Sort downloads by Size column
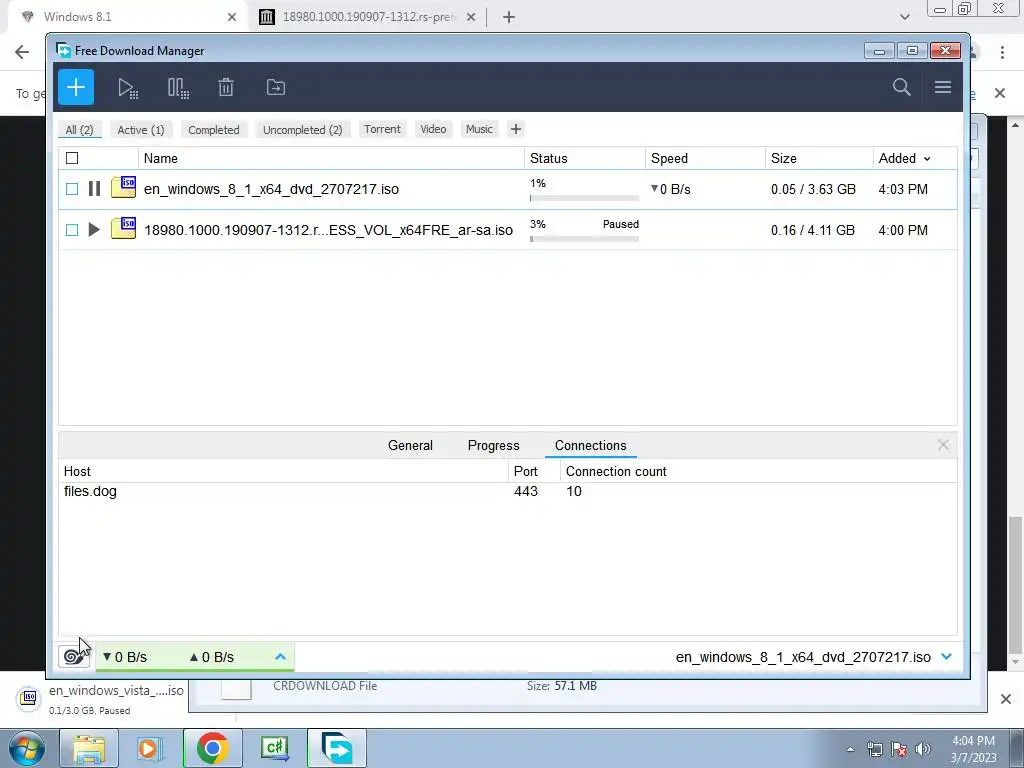1024x768 pixels. coord(818,158)
